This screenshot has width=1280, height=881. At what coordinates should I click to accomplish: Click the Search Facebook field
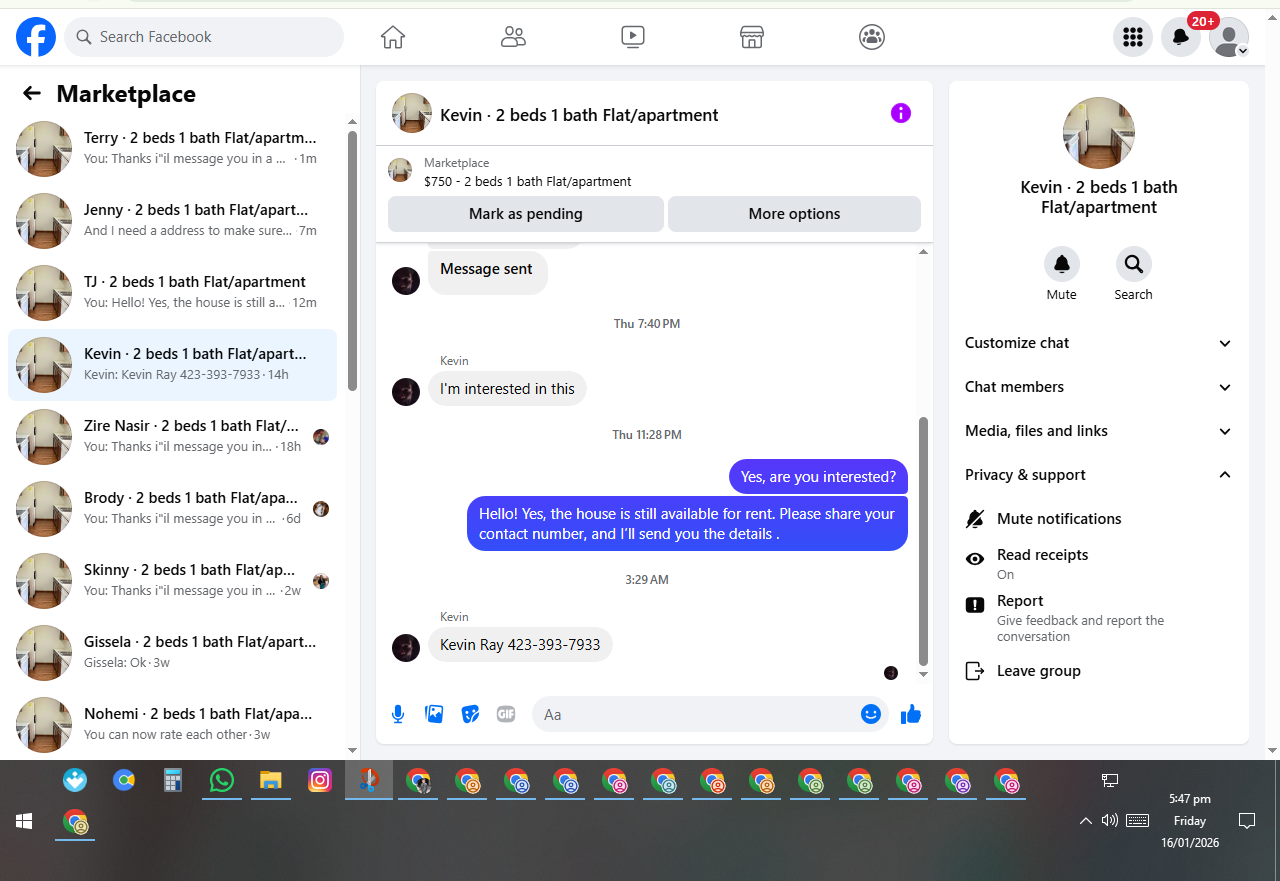point(204,37)
